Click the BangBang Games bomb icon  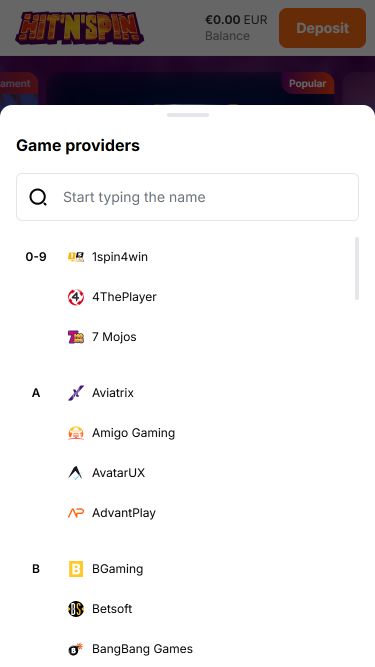click(76, 649)
